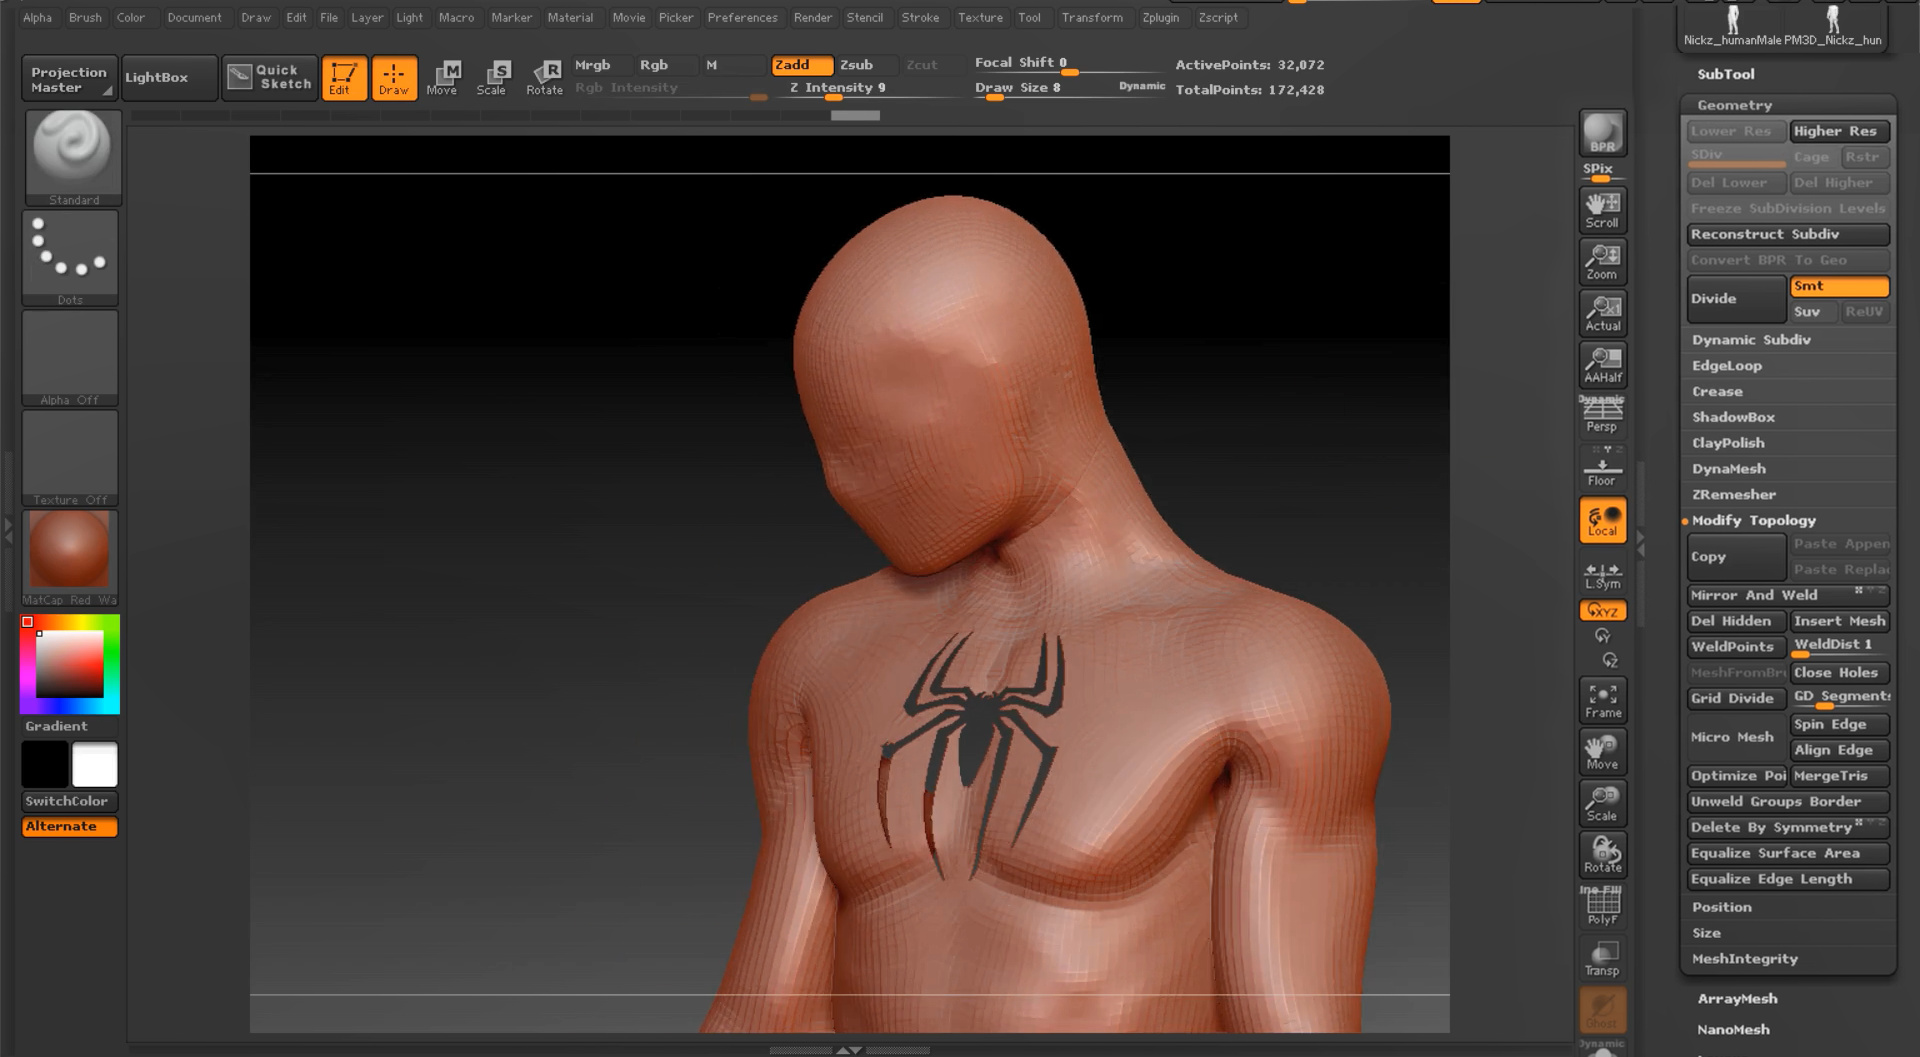The width and height of the screenshot is (1920, 1057).
Task: Toggle the Floor grid
Action: 1602,467
